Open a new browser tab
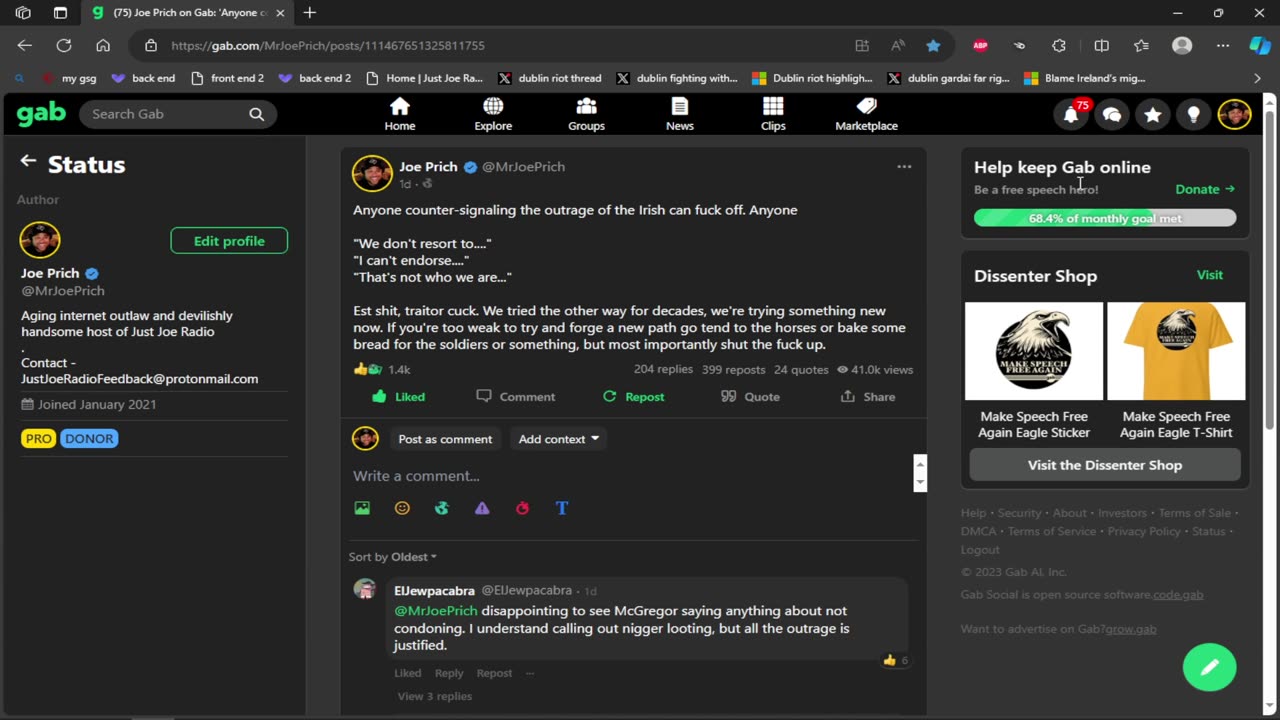This screenshot has height=720, width=1280. (x=310, y=13)
